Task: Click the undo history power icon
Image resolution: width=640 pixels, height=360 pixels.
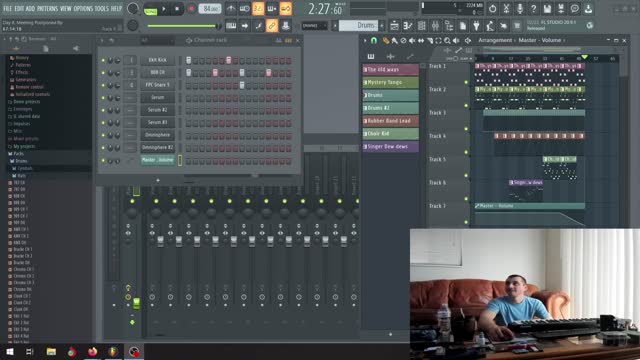Action: 493,9
